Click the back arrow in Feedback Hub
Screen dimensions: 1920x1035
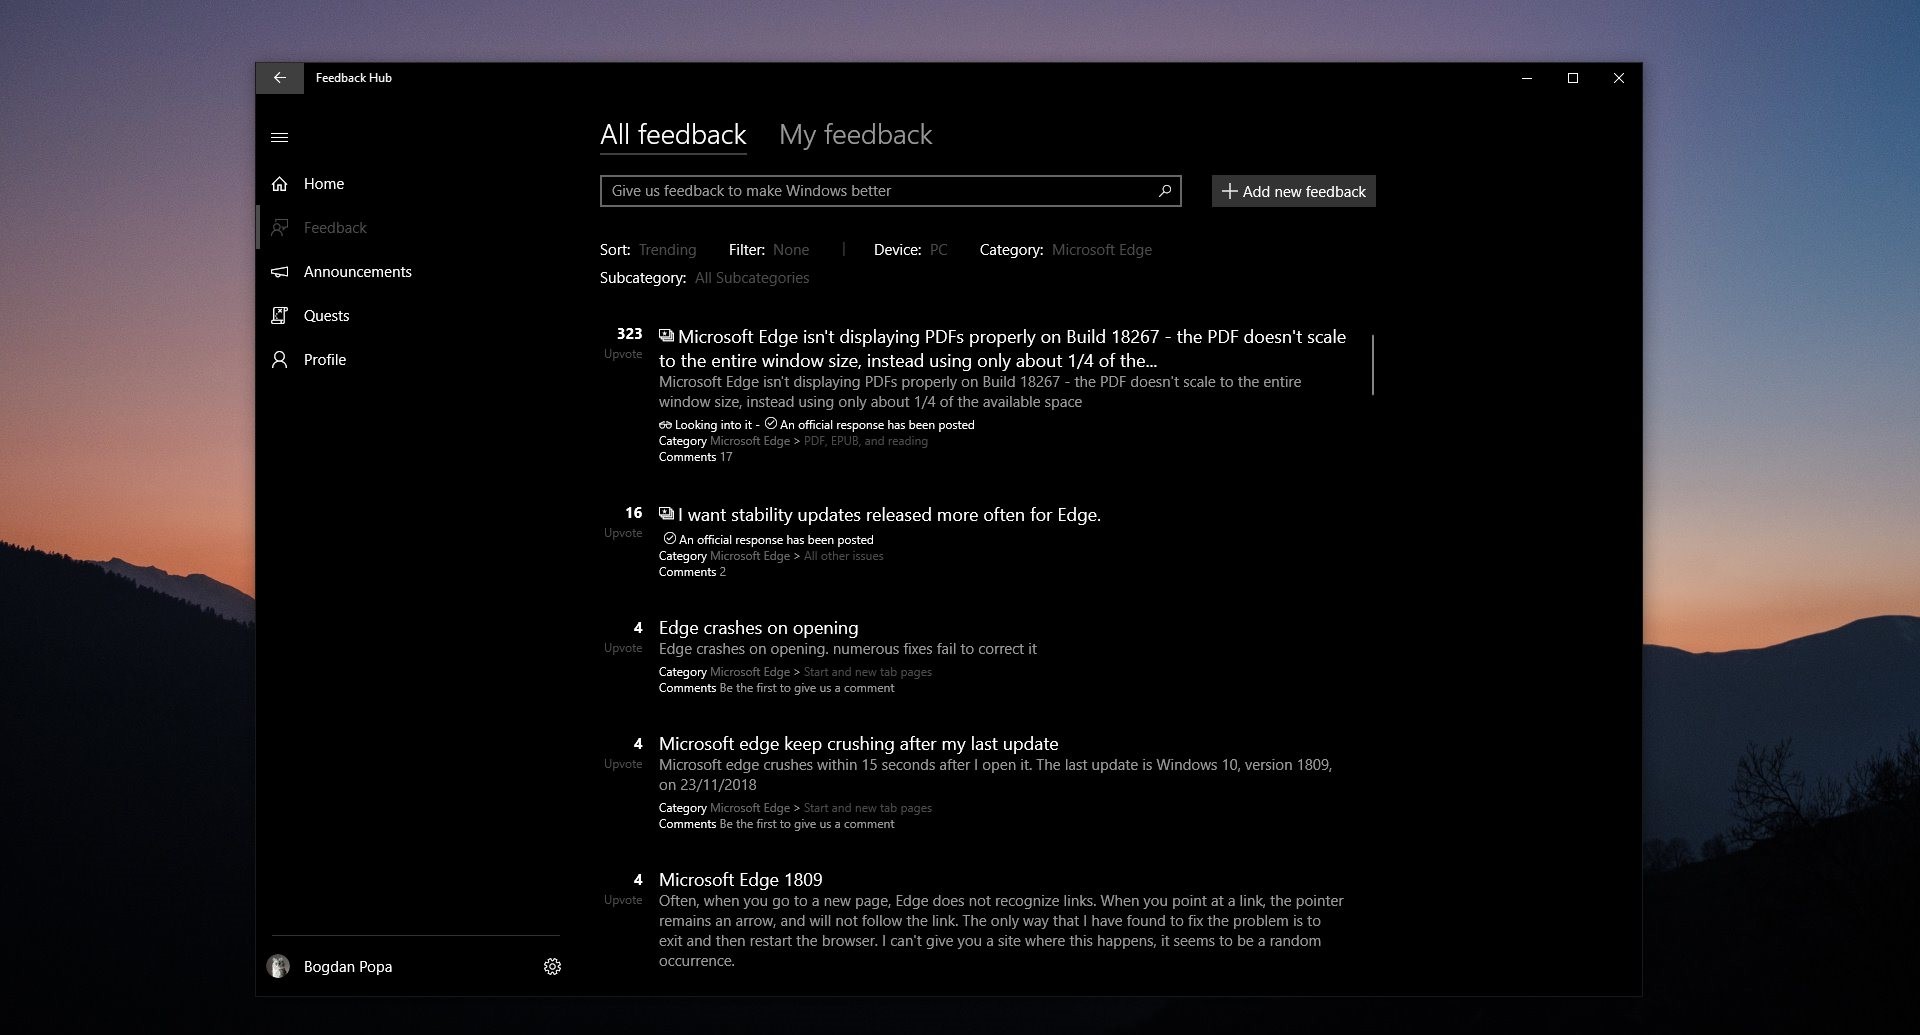coord(280,78)
